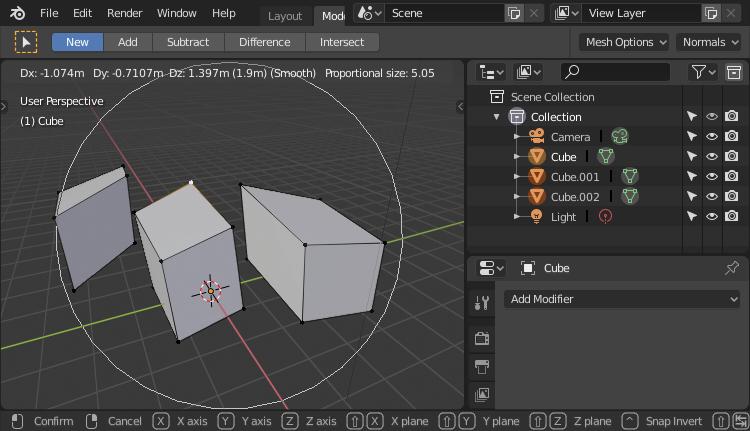The width and height of the screenshot is (750, 431).
Task: Click the Cube.001 mesh object icon
Action: click(x=537, y=177)
